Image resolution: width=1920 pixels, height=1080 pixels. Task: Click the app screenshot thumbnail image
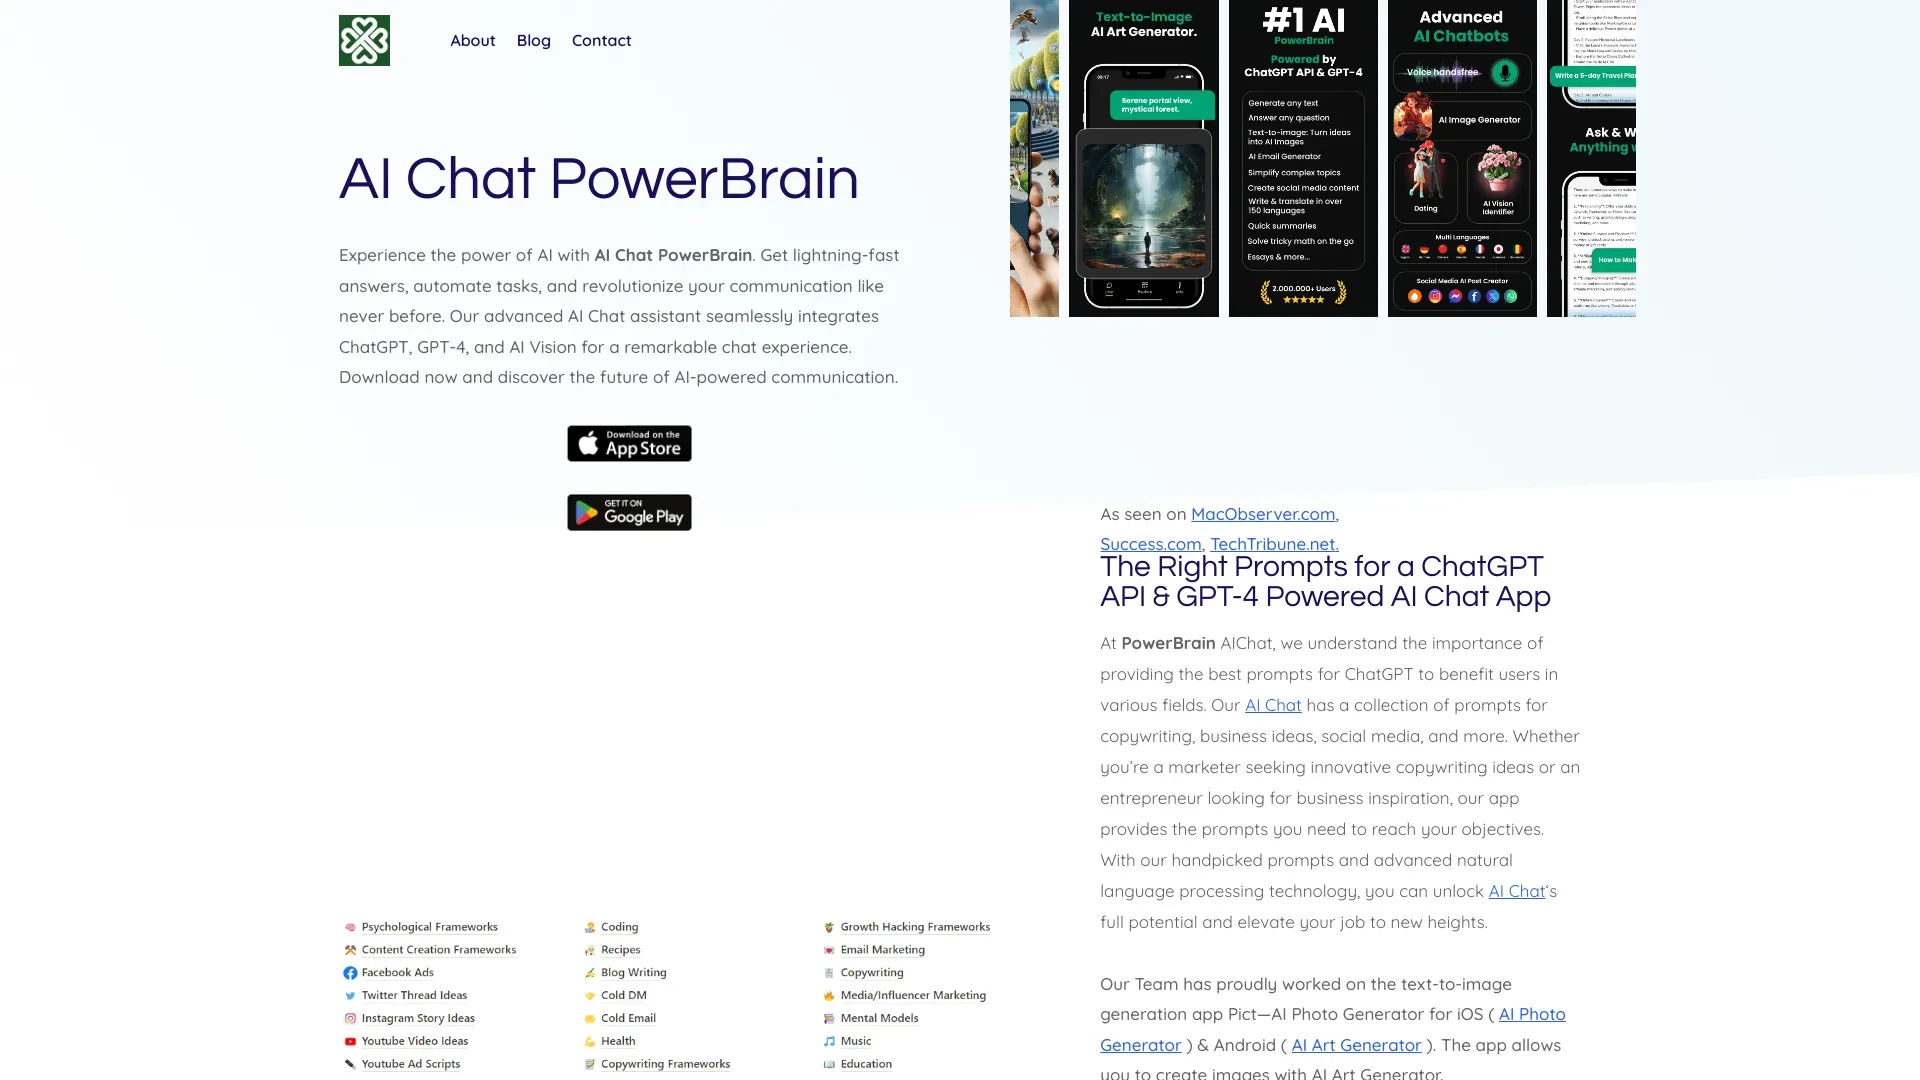point(1303,158)
